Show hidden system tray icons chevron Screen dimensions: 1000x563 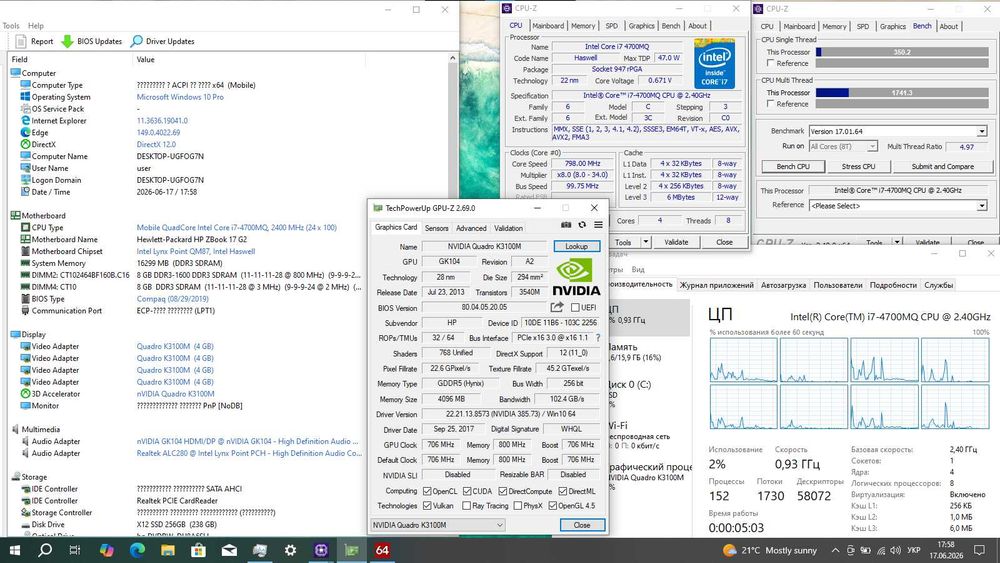click(835, 550)
